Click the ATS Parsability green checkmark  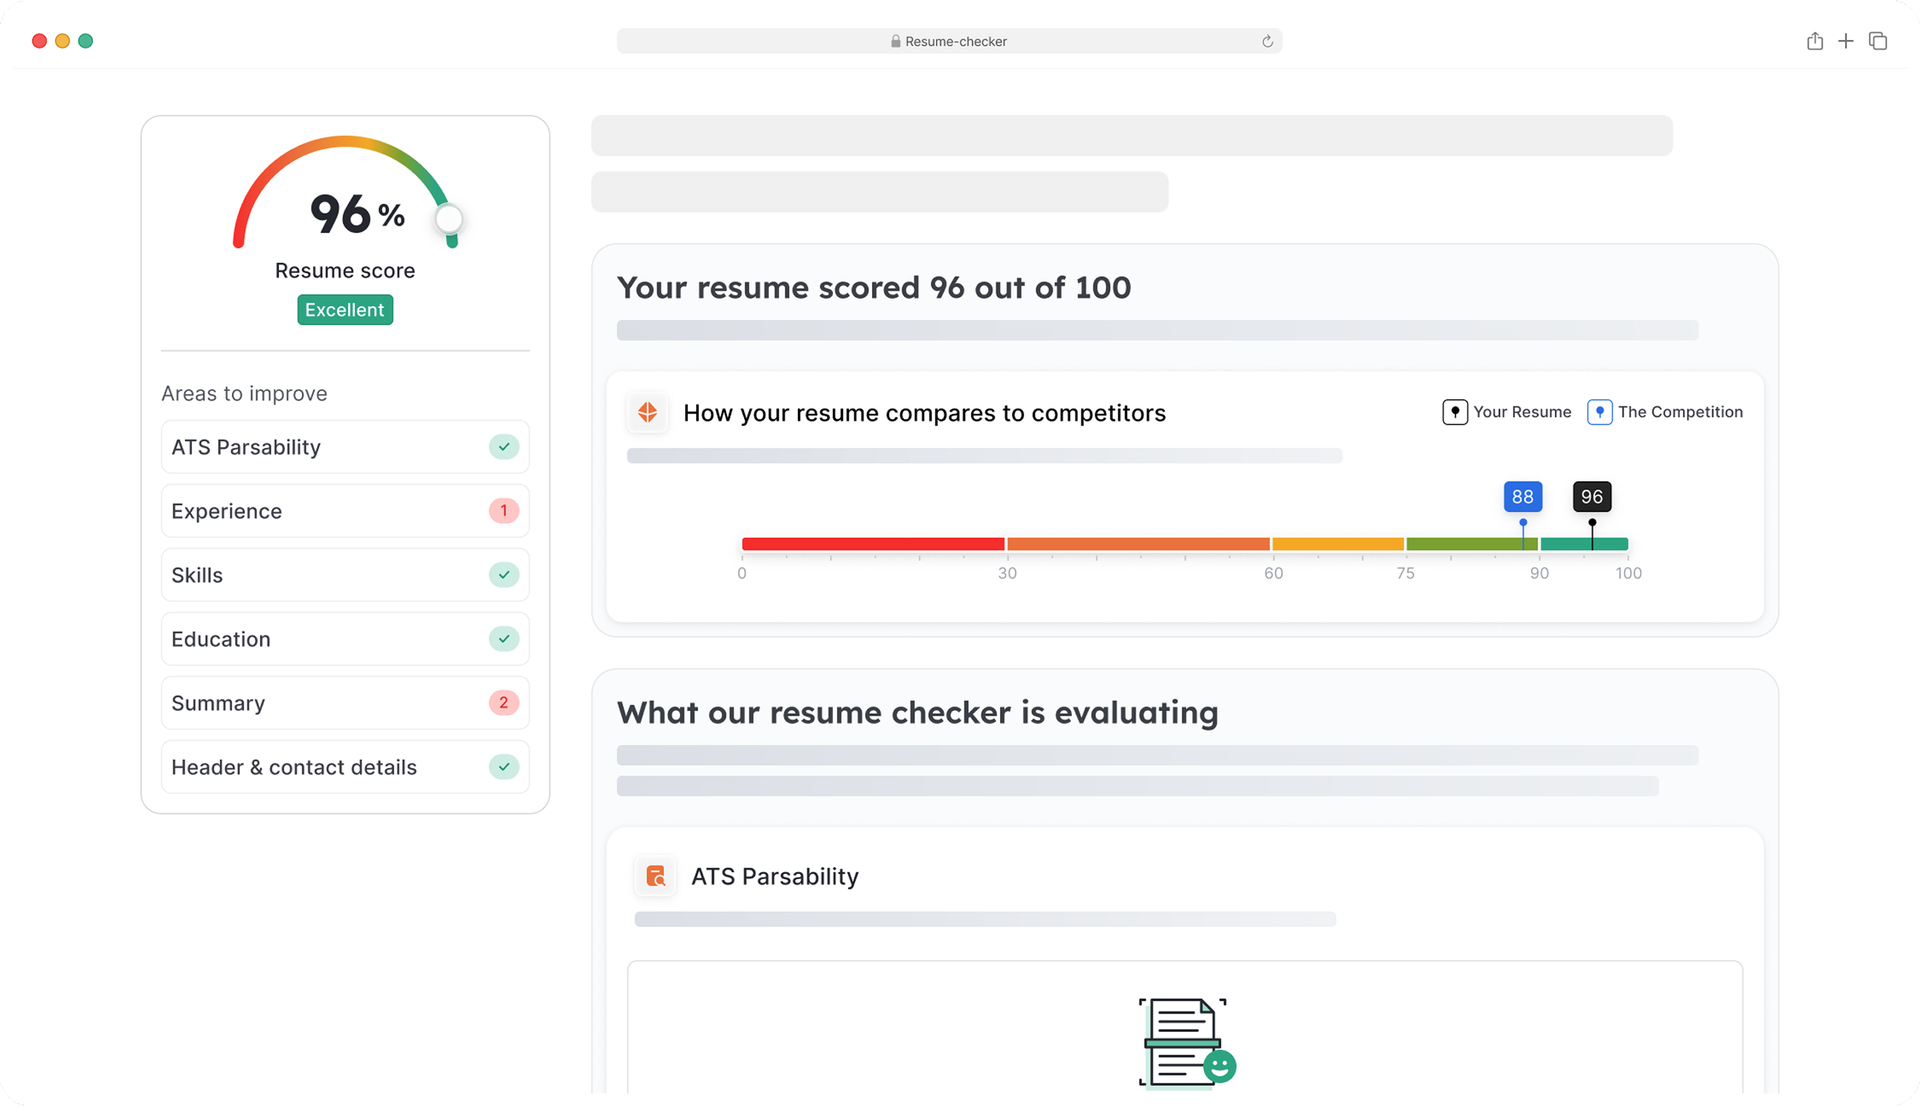504,447
